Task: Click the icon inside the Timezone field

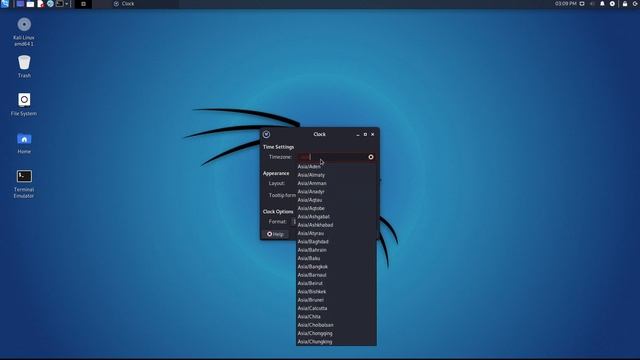Action: tap(371, 157)
